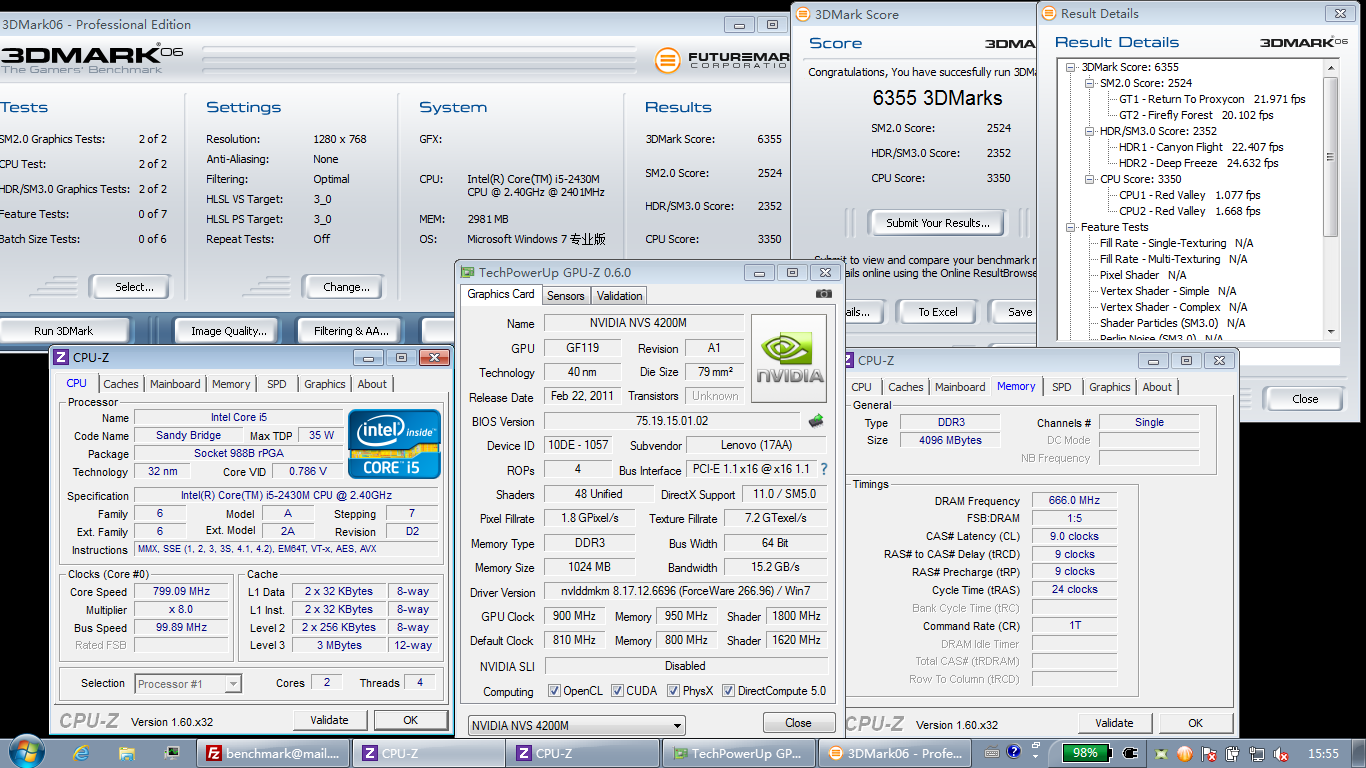Open Windows Explorer folder icon on taskbar
1366x768 pixels.
(127, 753)
